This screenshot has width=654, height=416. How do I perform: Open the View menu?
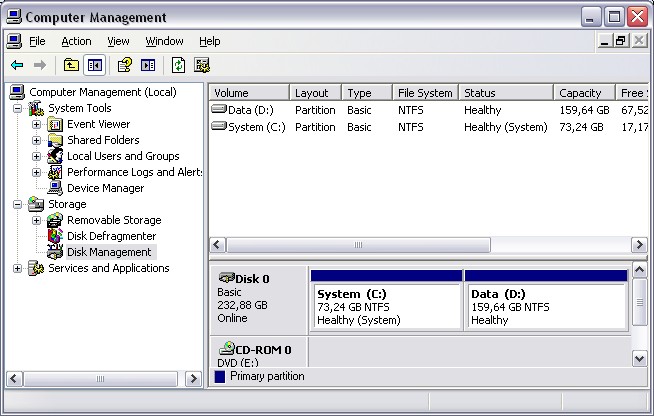[x=119, y=41]
